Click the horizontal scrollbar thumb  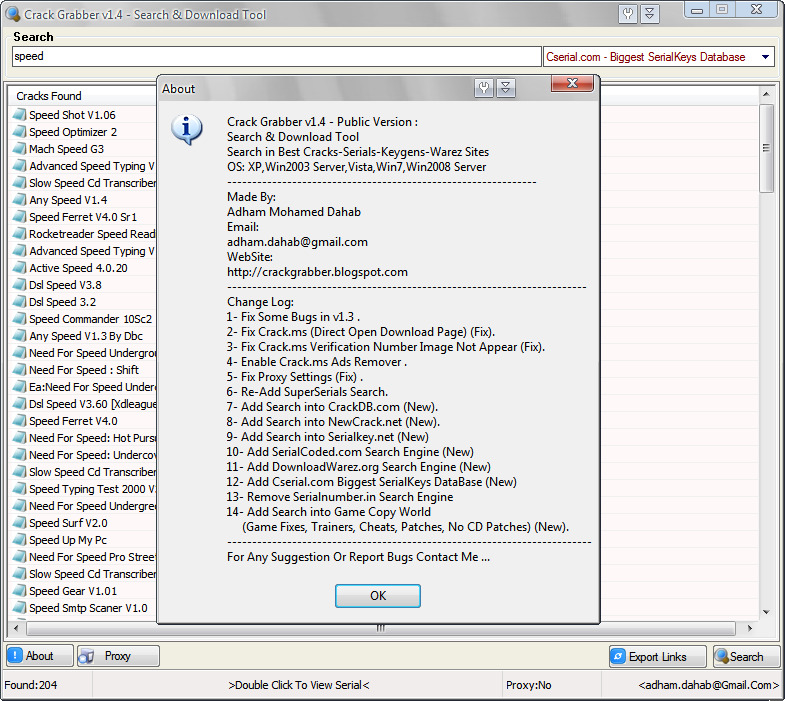[x=380, y=628]
